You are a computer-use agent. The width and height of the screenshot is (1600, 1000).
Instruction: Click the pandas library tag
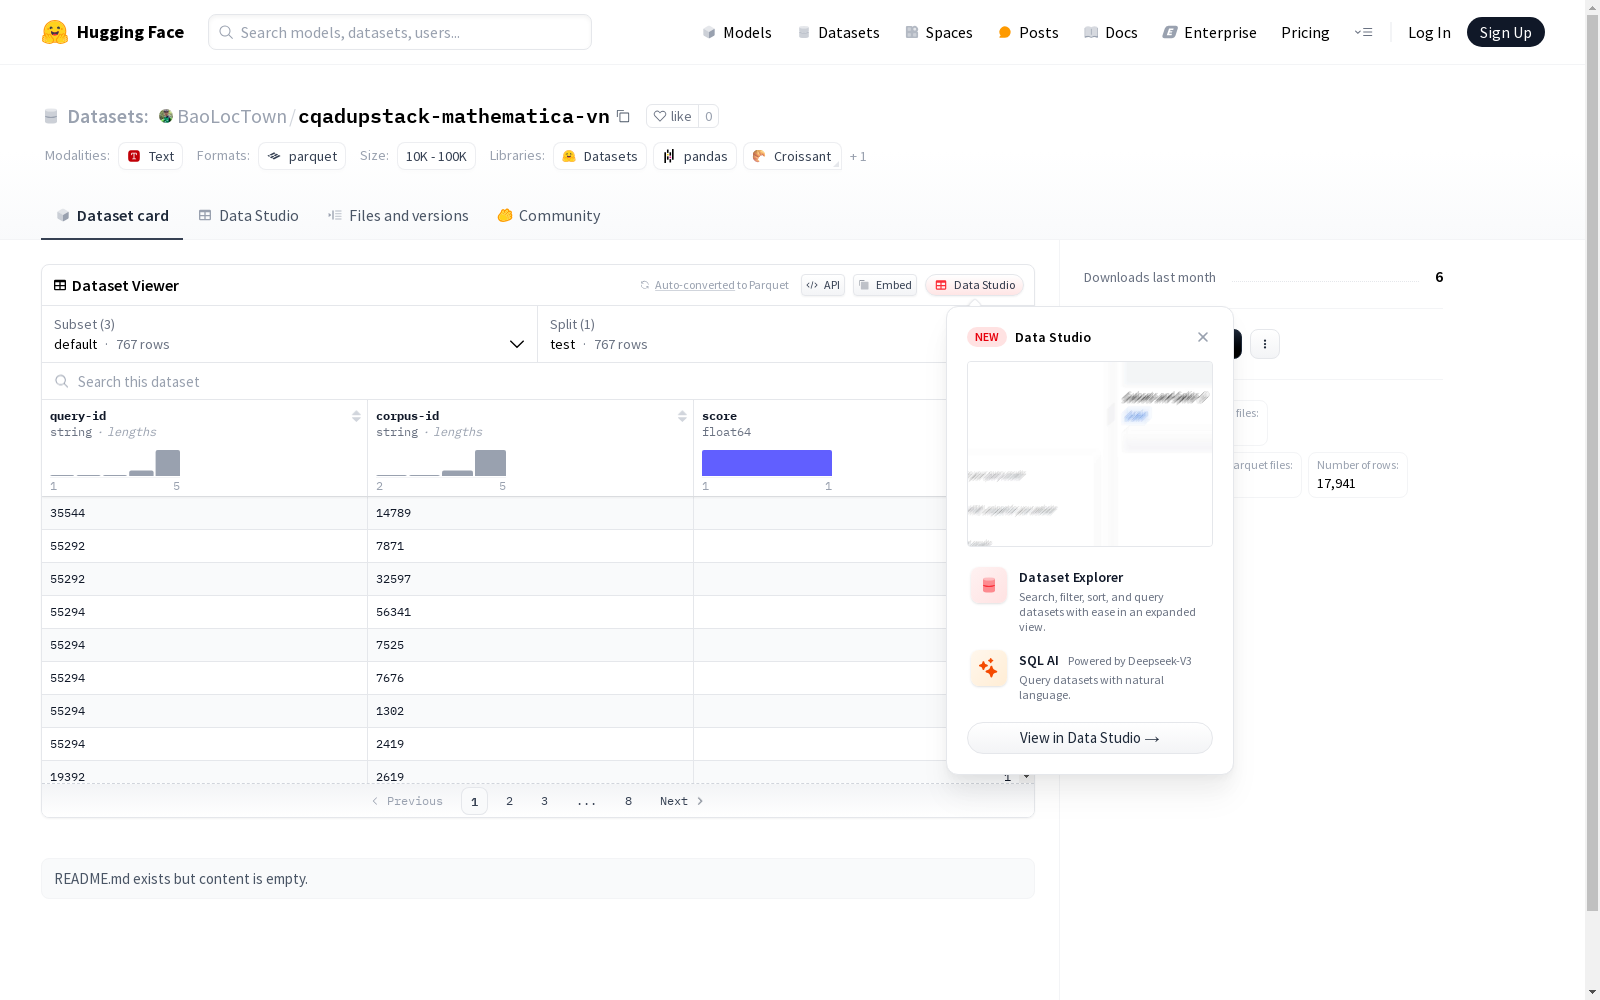pos(695,156)
